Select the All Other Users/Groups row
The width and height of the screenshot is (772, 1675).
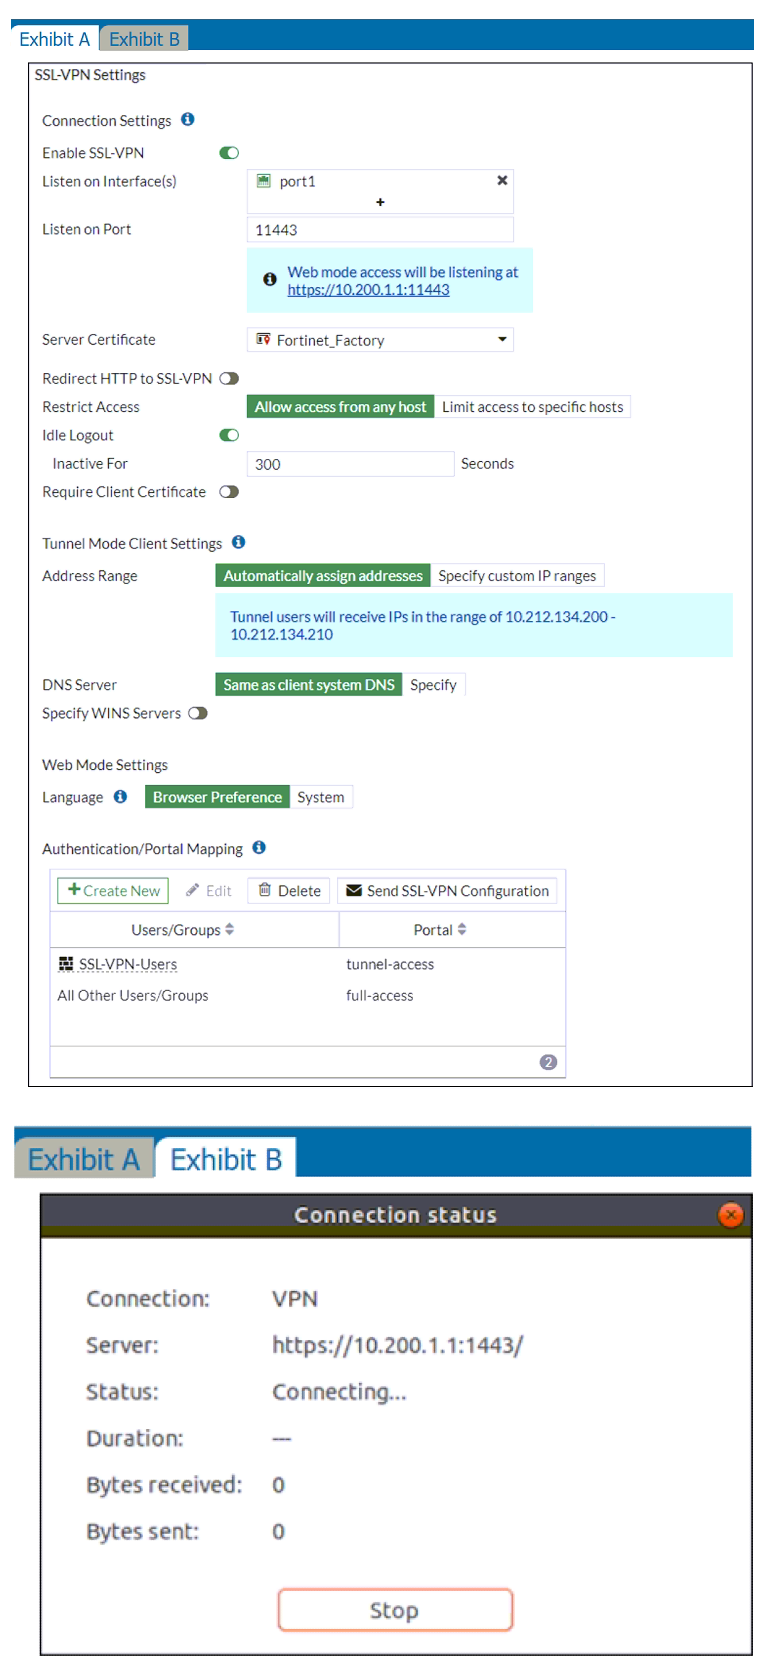[307, 995]
